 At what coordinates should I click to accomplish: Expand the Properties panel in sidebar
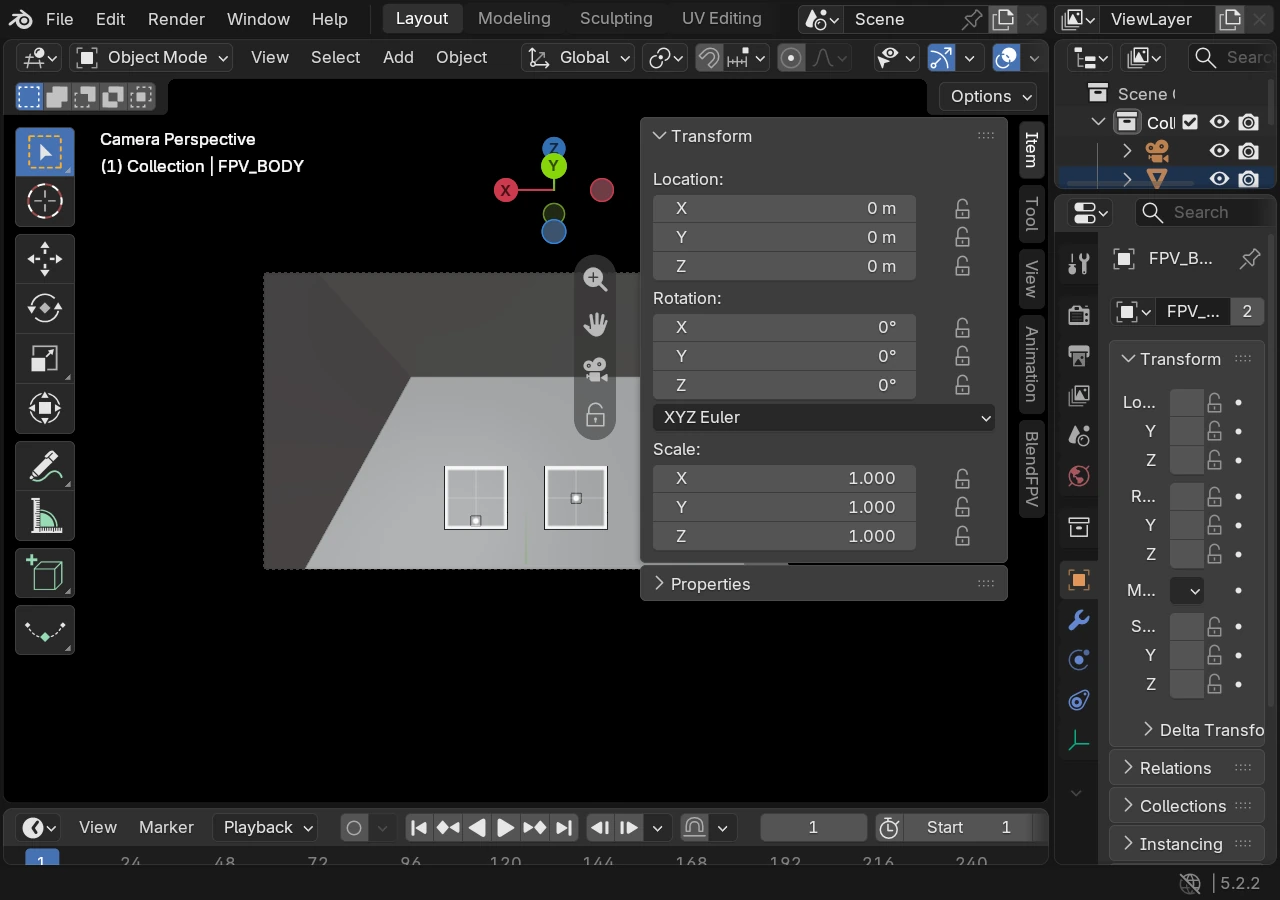click(824, 584)
